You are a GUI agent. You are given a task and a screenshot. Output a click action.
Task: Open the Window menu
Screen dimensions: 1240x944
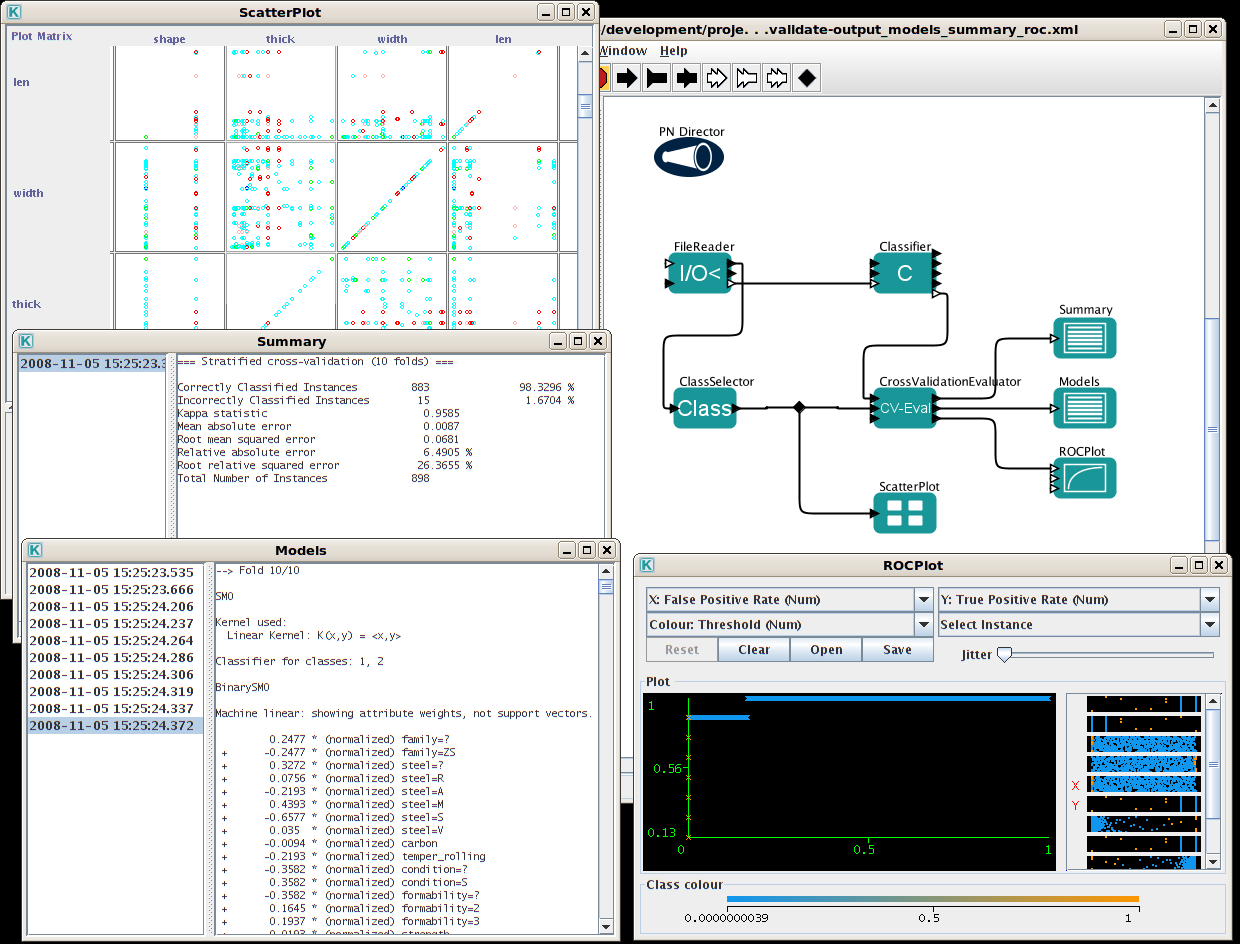pos(623,51)
